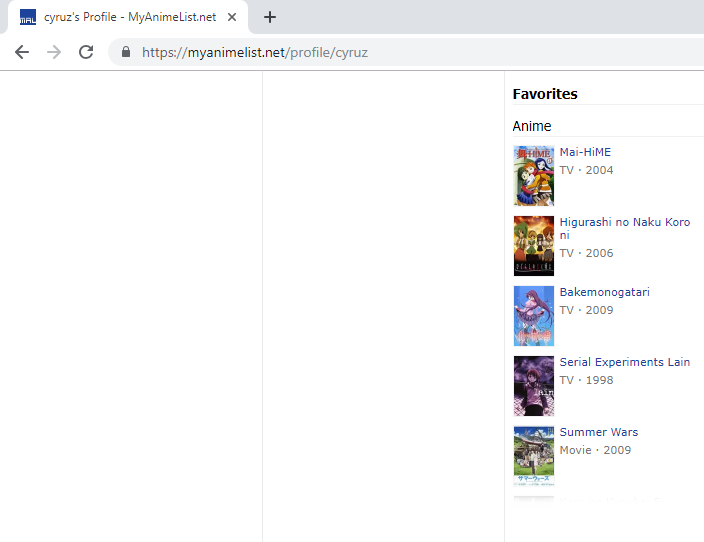Image resolution: width=704 pixels, height=542 pixels.
Task: Click the padlock site security icon
Action: pos(126,52)
